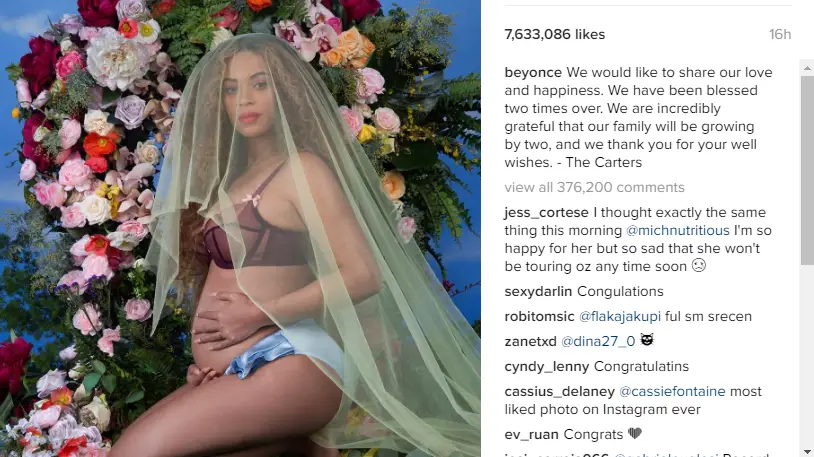Image resolution: width=814 pixels, height=457 pixels.
Task: Click the comments scrollbar down arrow
Action: pos(807,451)
